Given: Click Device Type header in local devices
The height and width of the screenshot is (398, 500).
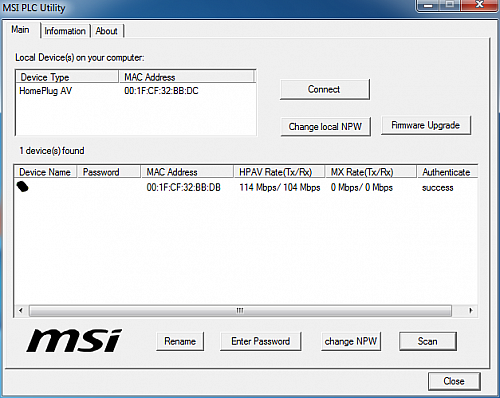Looking at the screenshot, I should click(x=68, y=77).
